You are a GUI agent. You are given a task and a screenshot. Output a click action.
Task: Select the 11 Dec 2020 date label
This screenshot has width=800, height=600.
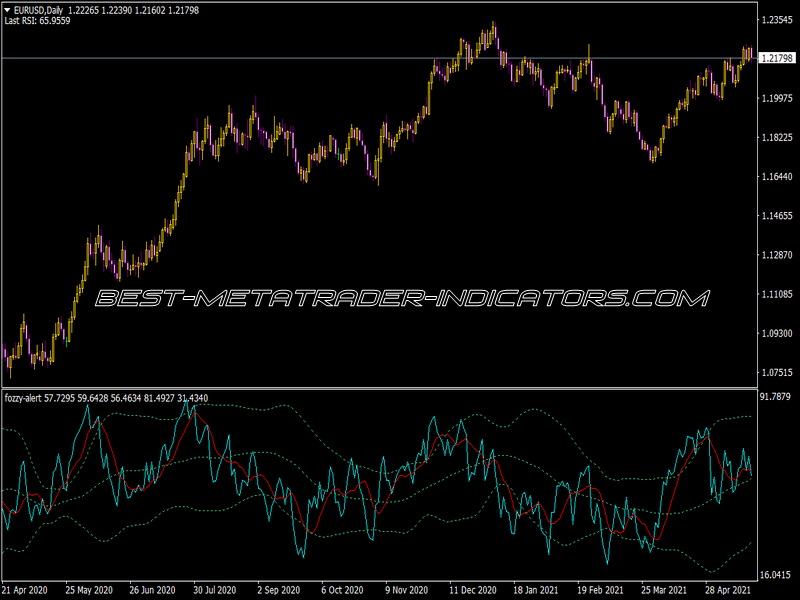(x=472, y=590)
